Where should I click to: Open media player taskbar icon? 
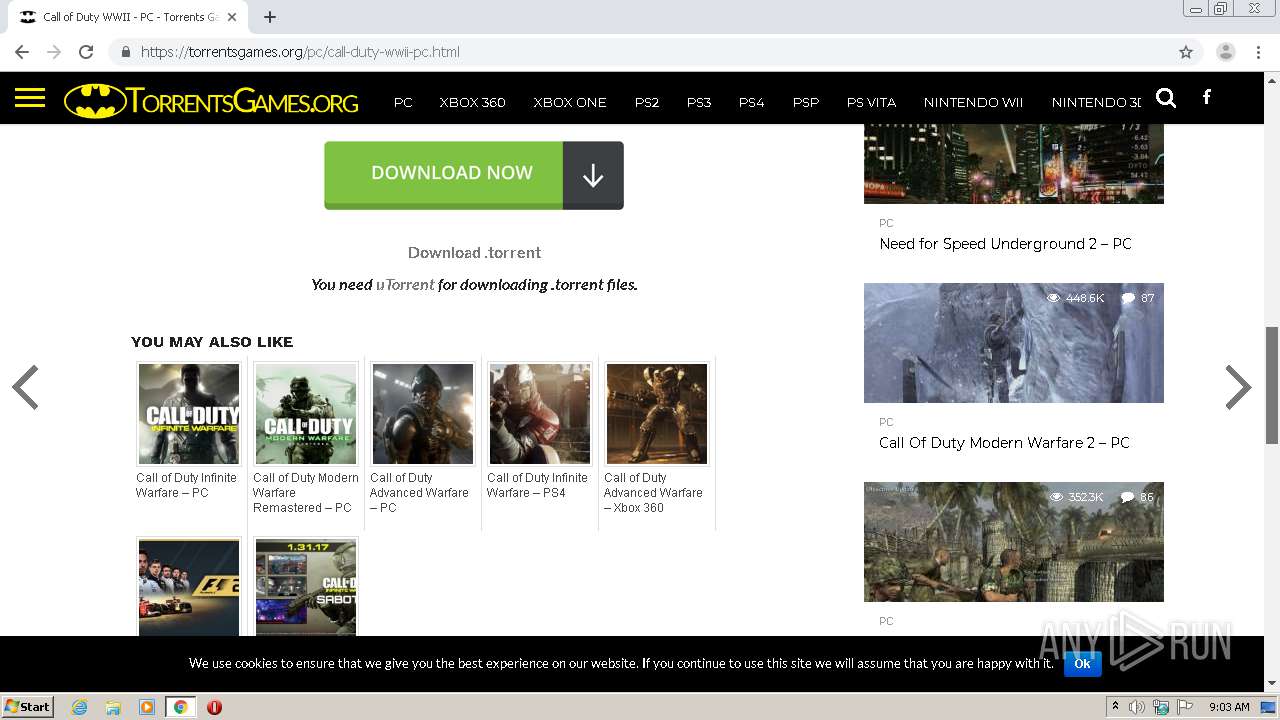pyautogui.click(x=147, y=707)
